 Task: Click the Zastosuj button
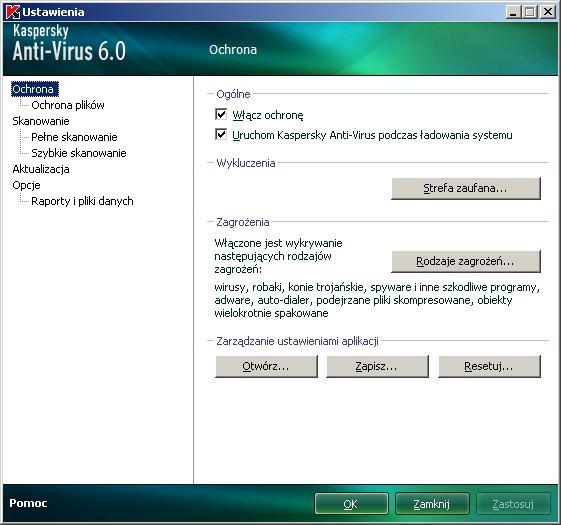513,504
